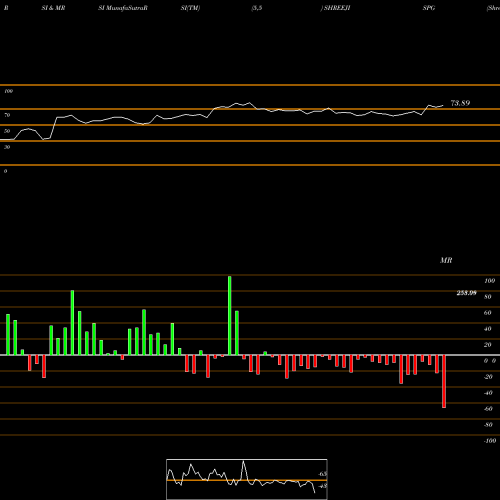Click the 'MR' panel title
This screenshot has height=500, width=500.
[446, 260]
